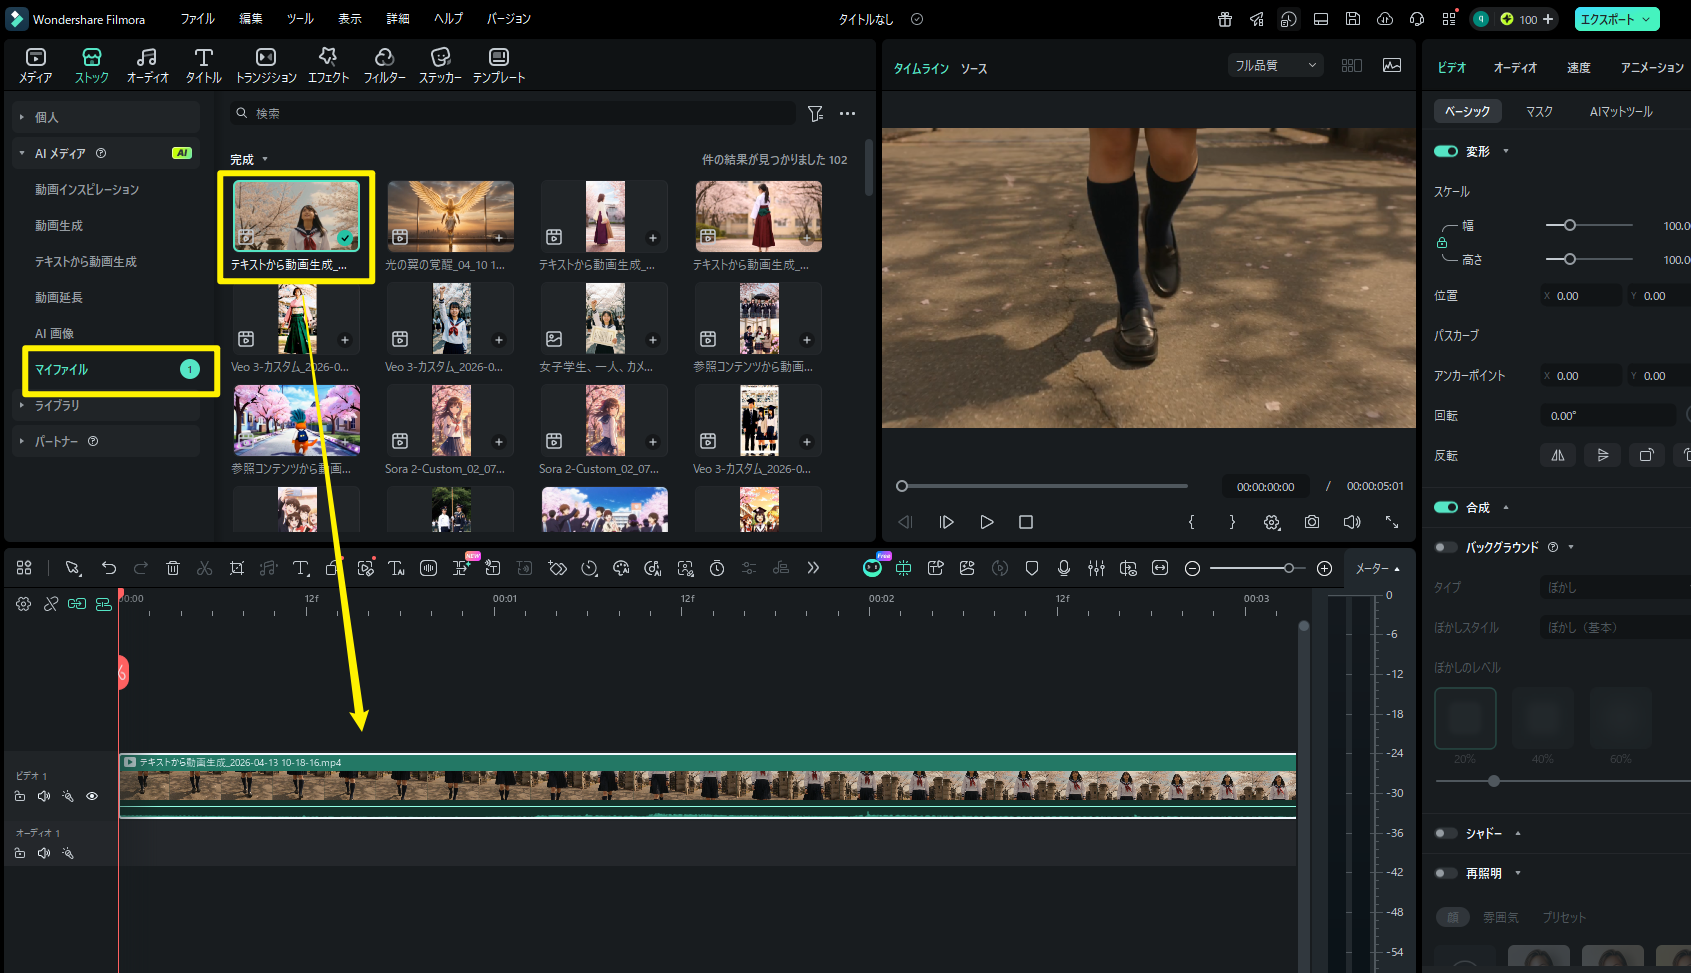
Task: Open the フル品質 quality dropdown
Action: coord(1275,66)
